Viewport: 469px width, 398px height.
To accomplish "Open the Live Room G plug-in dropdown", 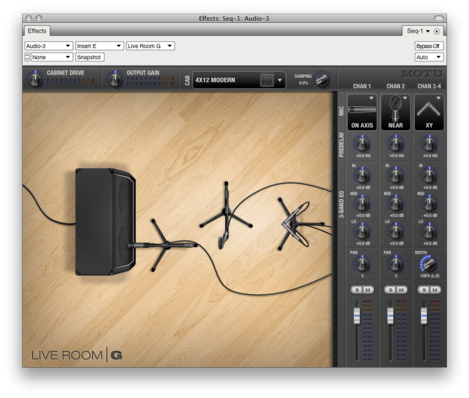I will pos(150,46).
